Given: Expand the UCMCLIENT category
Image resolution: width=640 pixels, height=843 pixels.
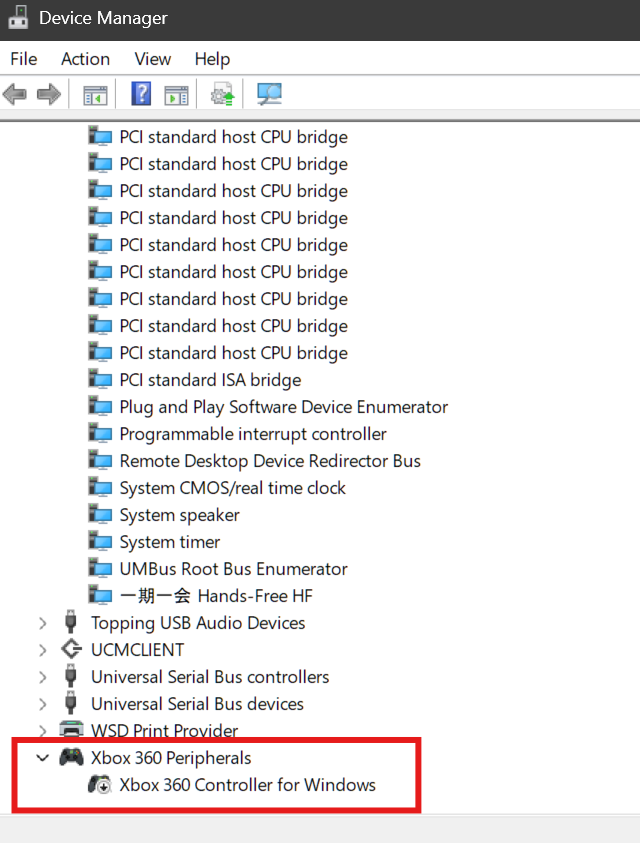Looking at the screenshot, I should [42, 650].
